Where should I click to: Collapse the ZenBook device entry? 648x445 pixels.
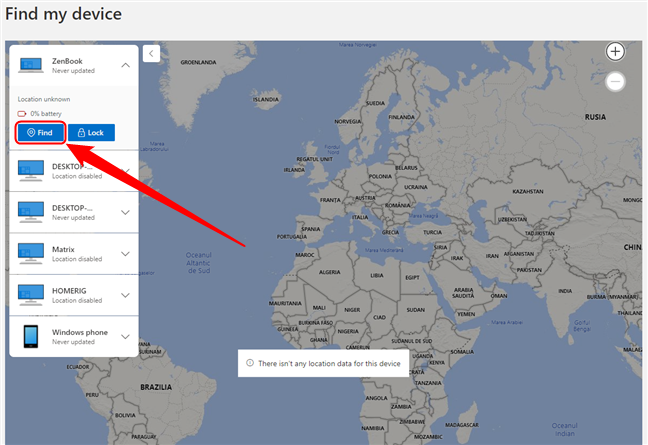click(x=126, y=65)
